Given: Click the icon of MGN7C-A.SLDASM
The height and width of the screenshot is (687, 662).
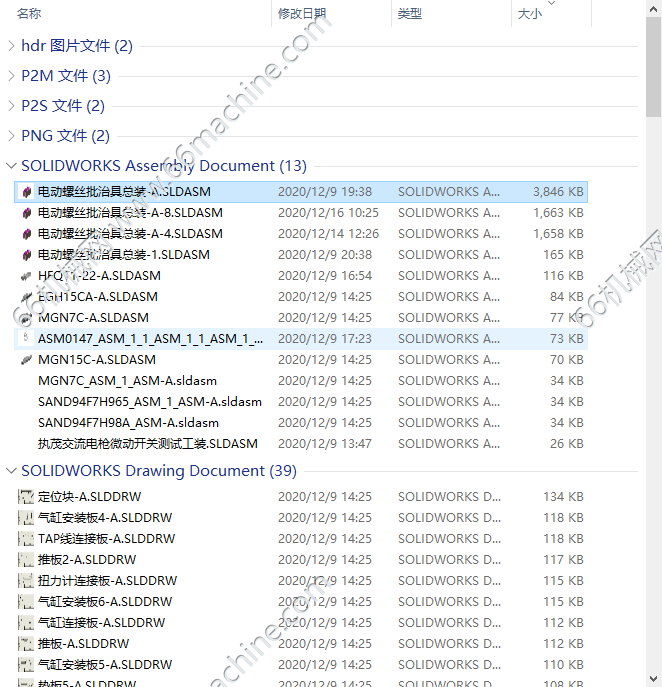Looking at the screenshot, I should pyautogui.click(x=26, y=319).
